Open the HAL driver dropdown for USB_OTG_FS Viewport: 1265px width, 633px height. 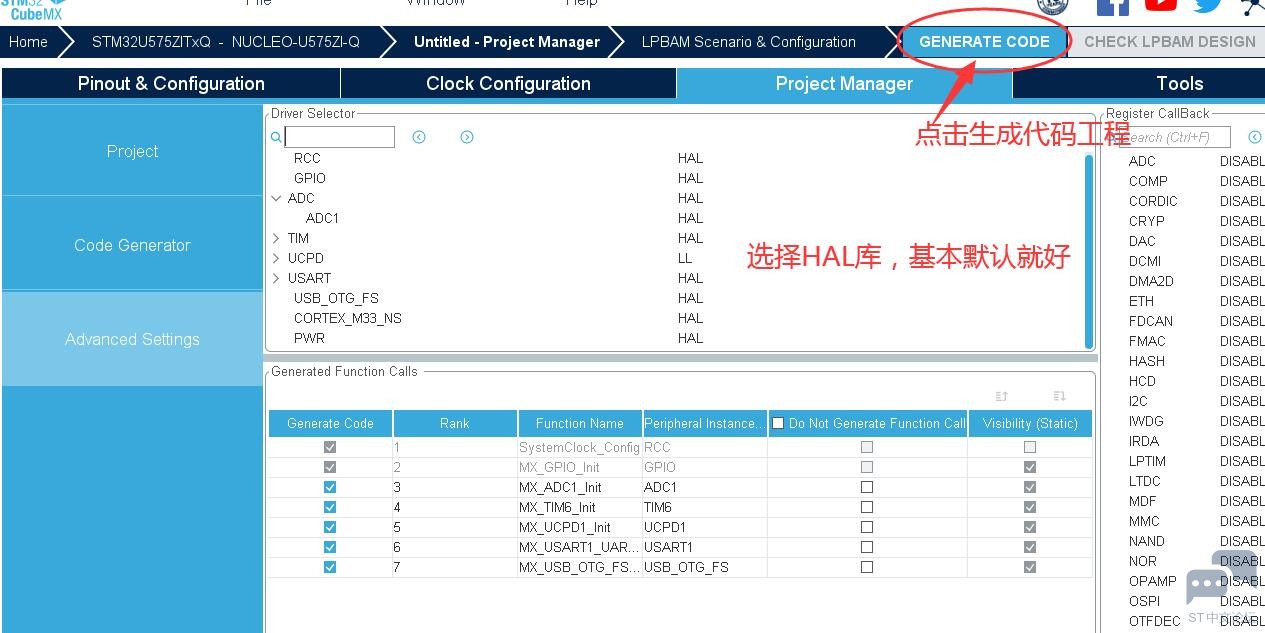coord(690,298)
